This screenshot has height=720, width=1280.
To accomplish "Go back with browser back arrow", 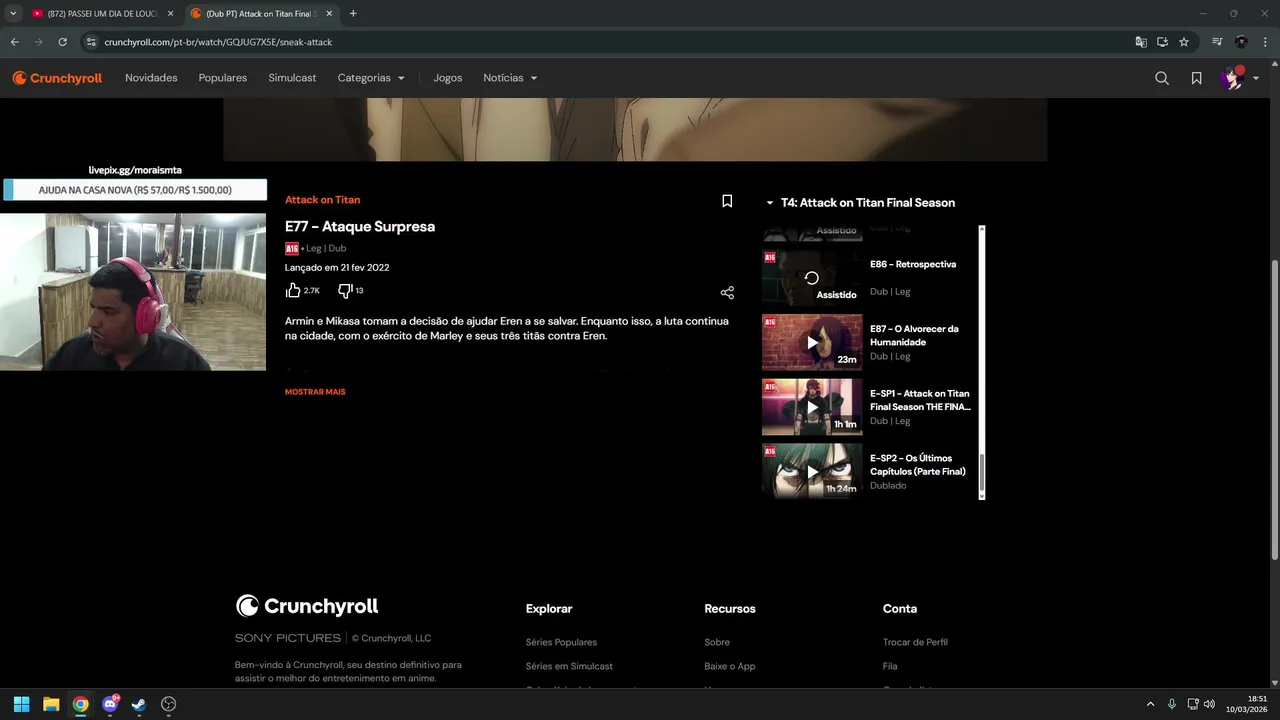I will click(14, 42).
